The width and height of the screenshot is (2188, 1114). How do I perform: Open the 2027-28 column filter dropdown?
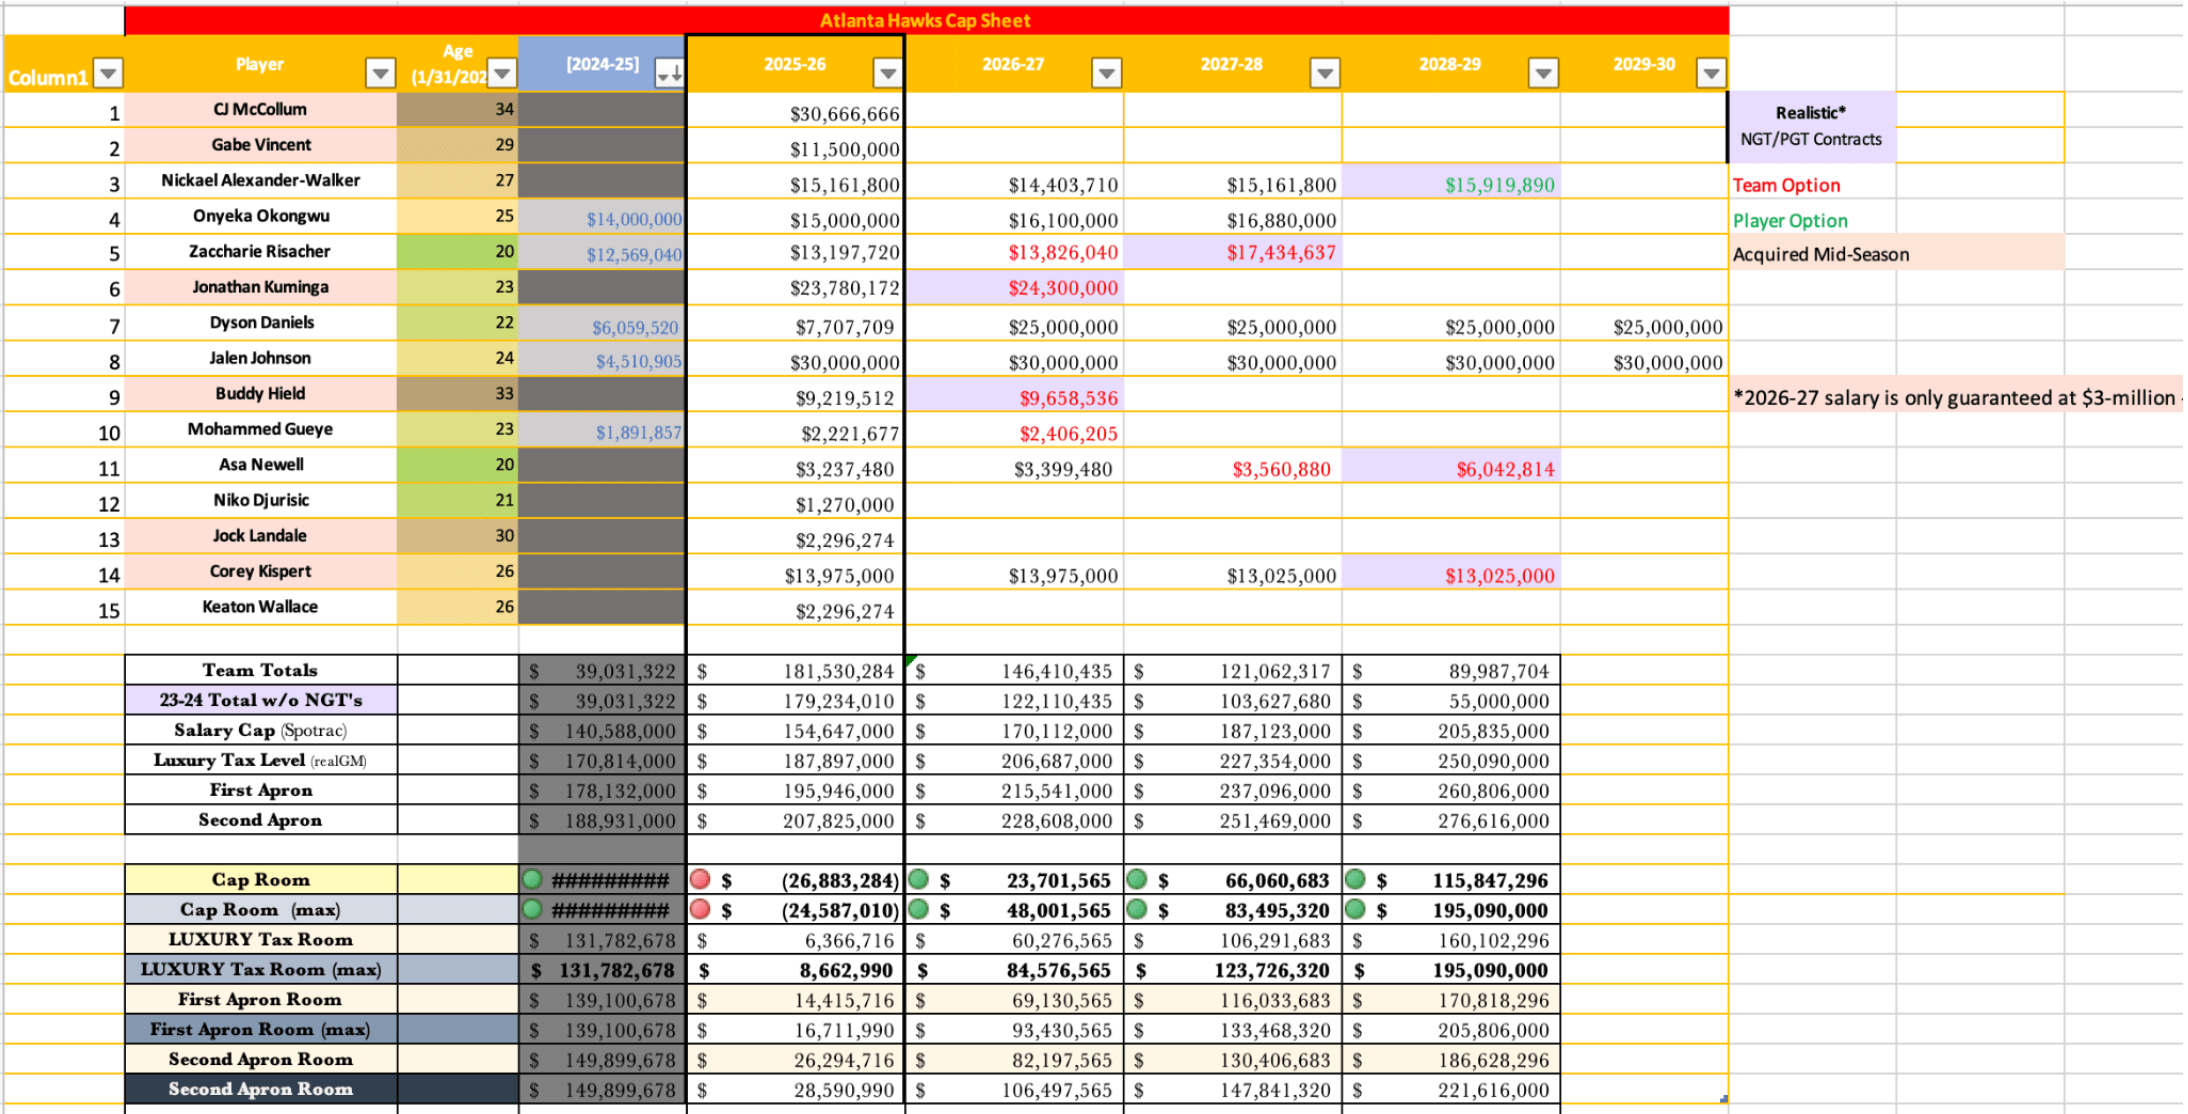pos(1324,73)
